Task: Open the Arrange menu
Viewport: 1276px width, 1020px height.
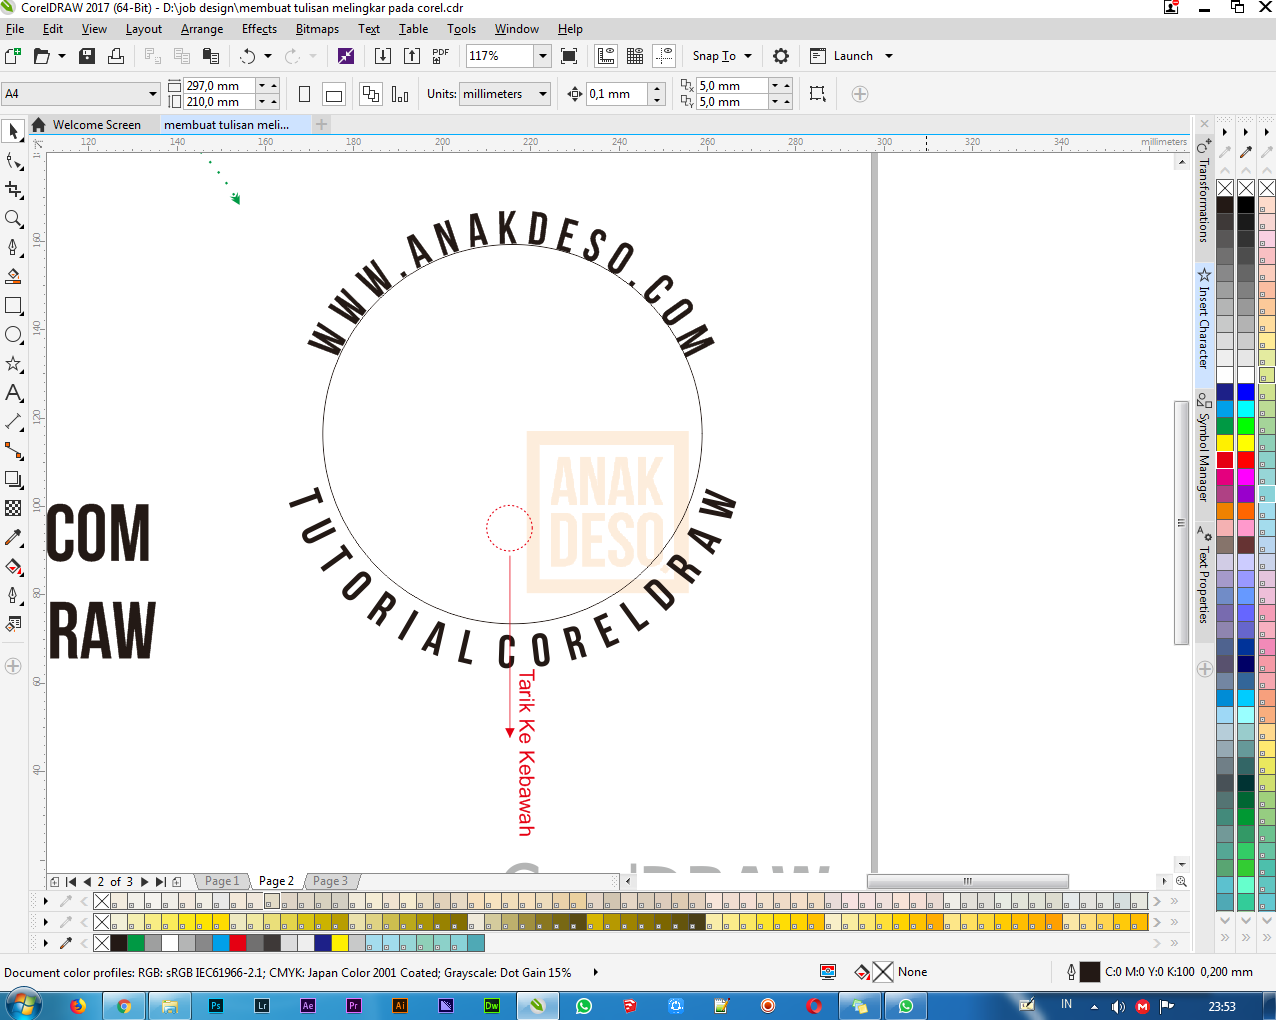Action: point(201,29)
